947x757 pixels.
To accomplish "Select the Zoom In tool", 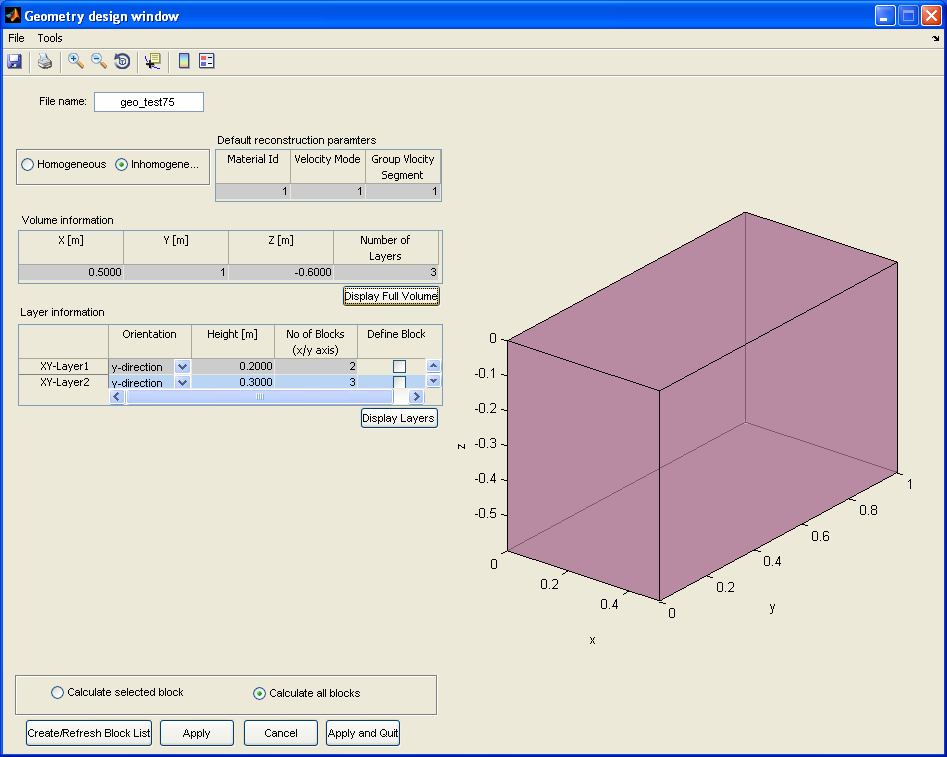I will (x=75, y=61).
